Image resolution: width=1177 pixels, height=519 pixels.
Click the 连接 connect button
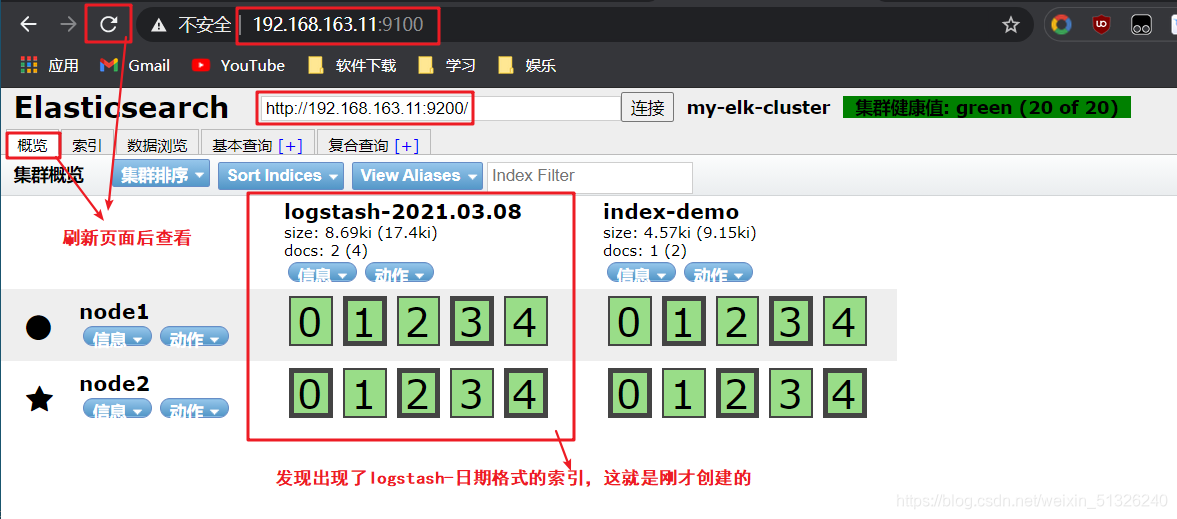pyautogui.click(x=648, y=108)
